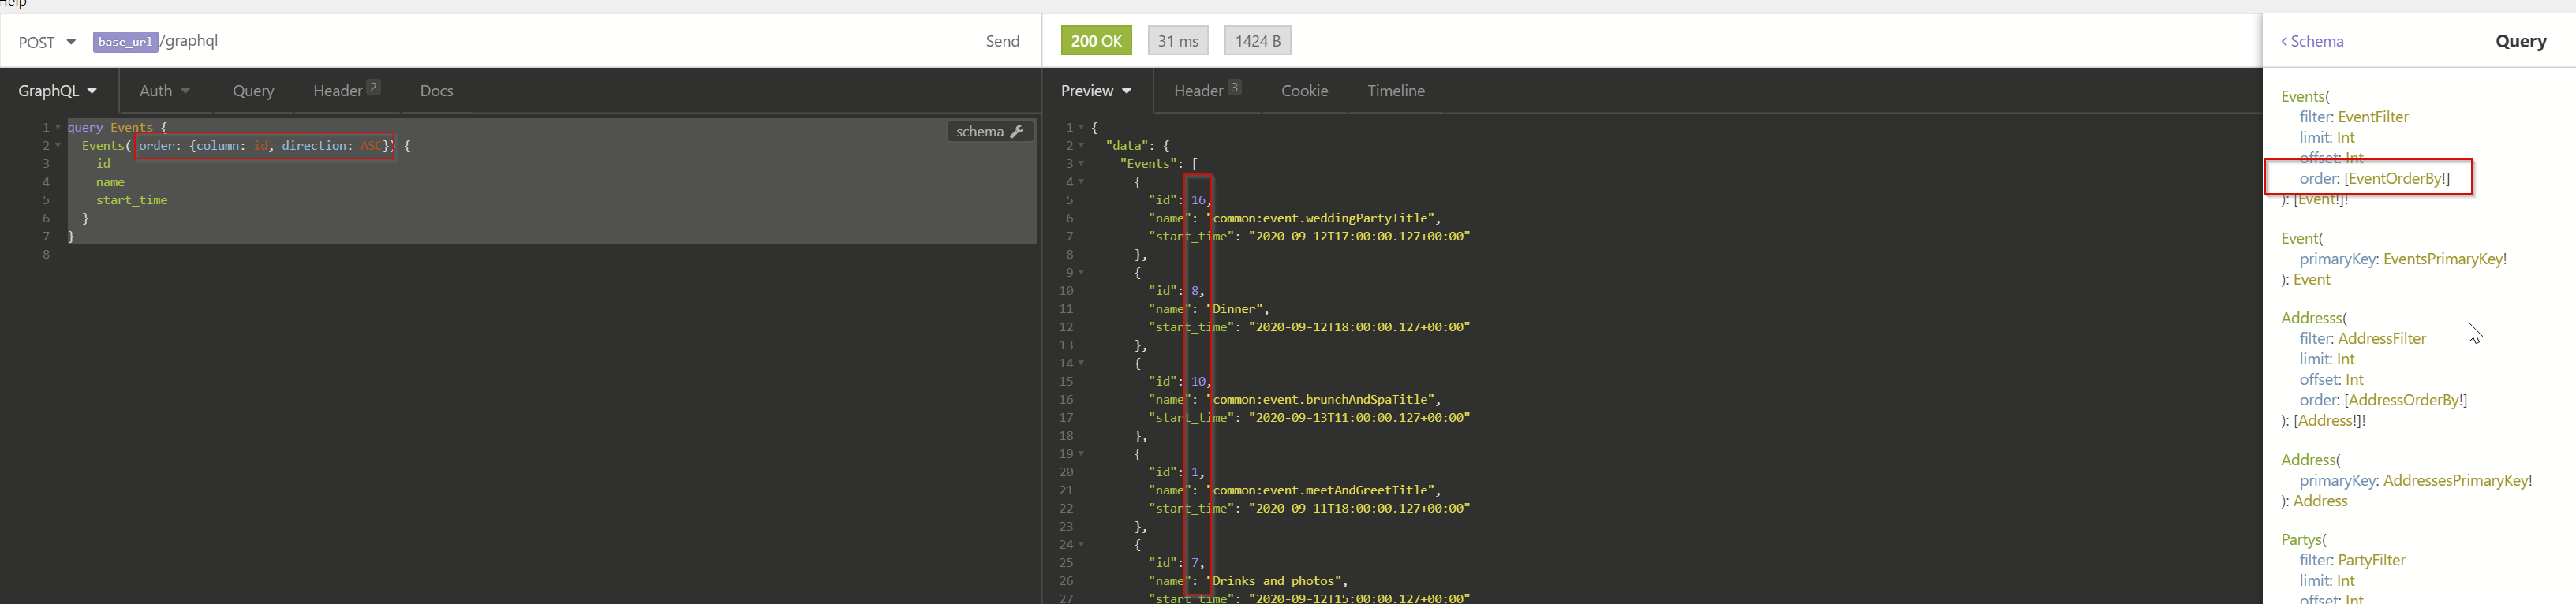Collapse "data" fold arrow in response
2576x604 pixels.
(1081, 146)
